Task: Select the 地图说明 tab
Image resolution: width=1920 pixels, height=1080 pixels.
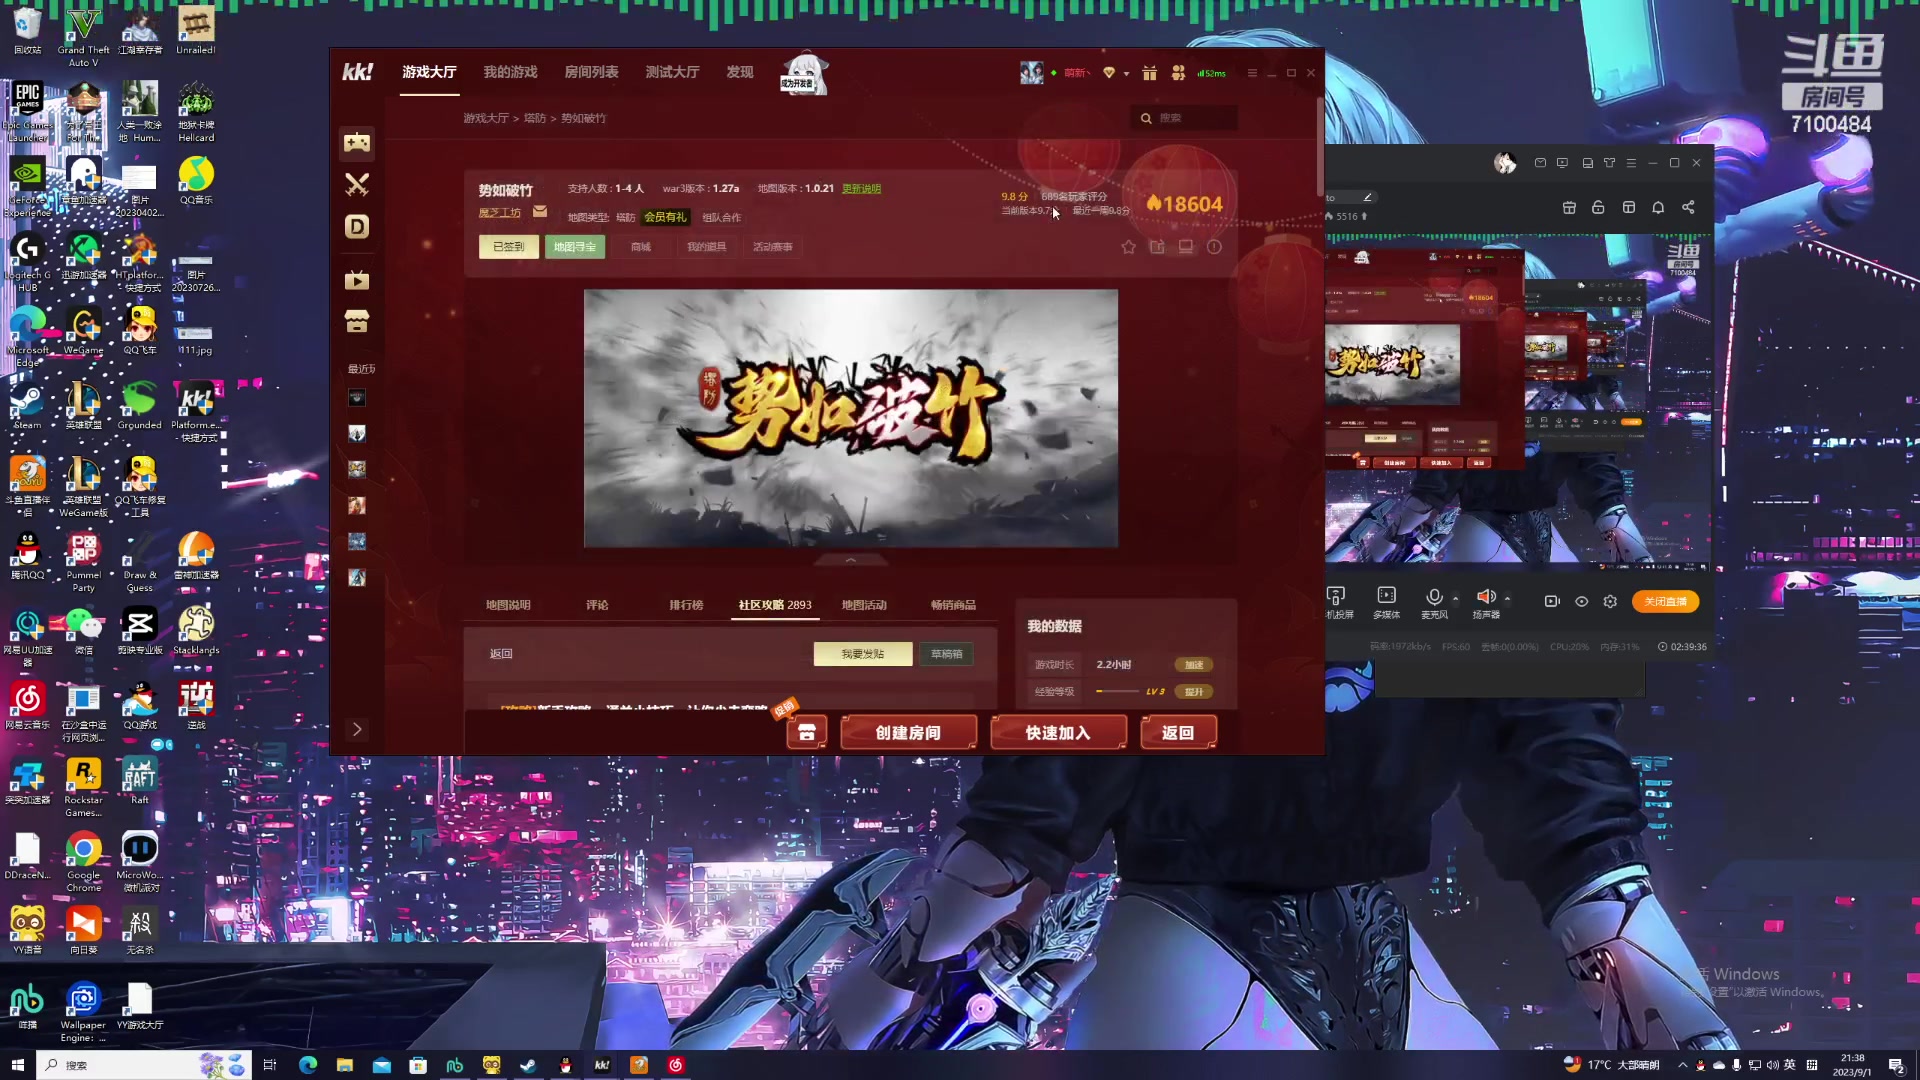Action: 508,605
